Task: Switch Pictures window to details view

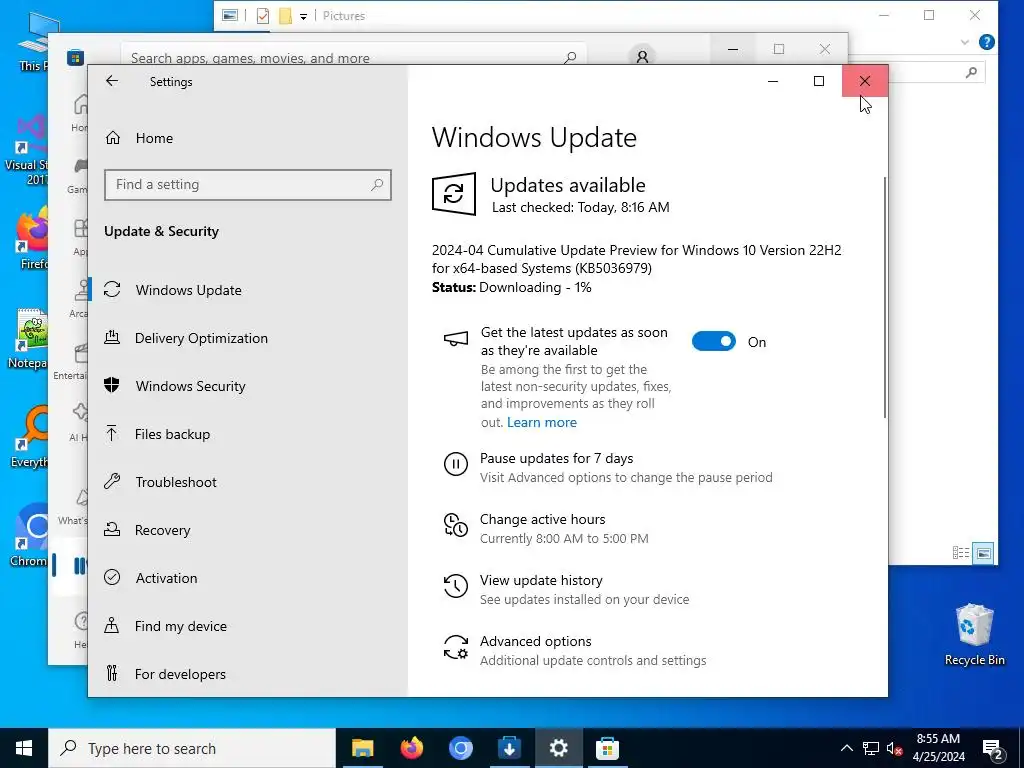Action: 961,553
